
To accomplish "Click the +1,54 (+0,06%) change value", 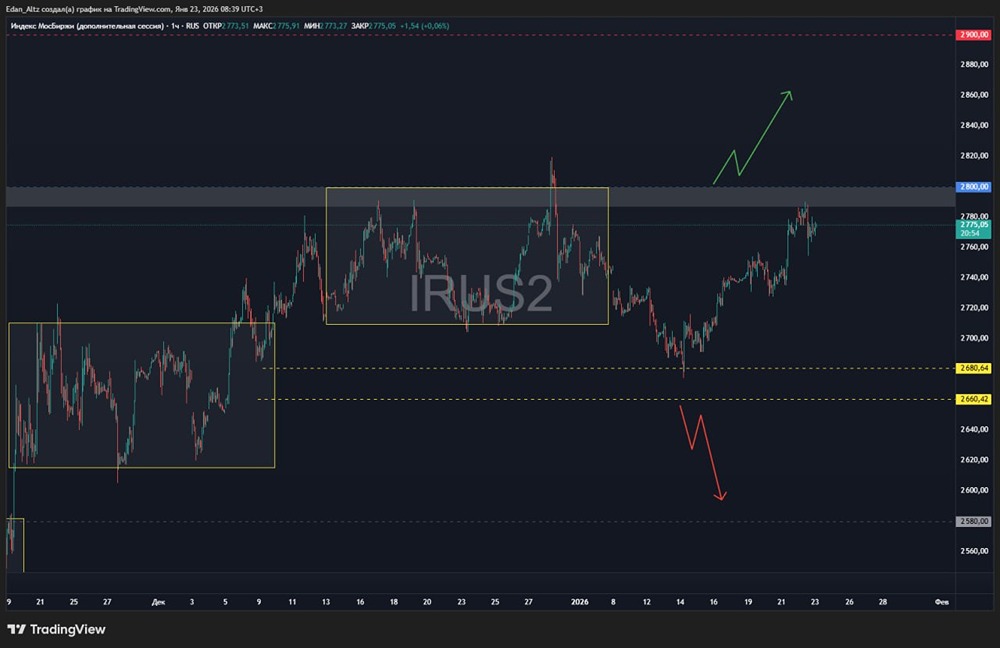I will (425, 26).
